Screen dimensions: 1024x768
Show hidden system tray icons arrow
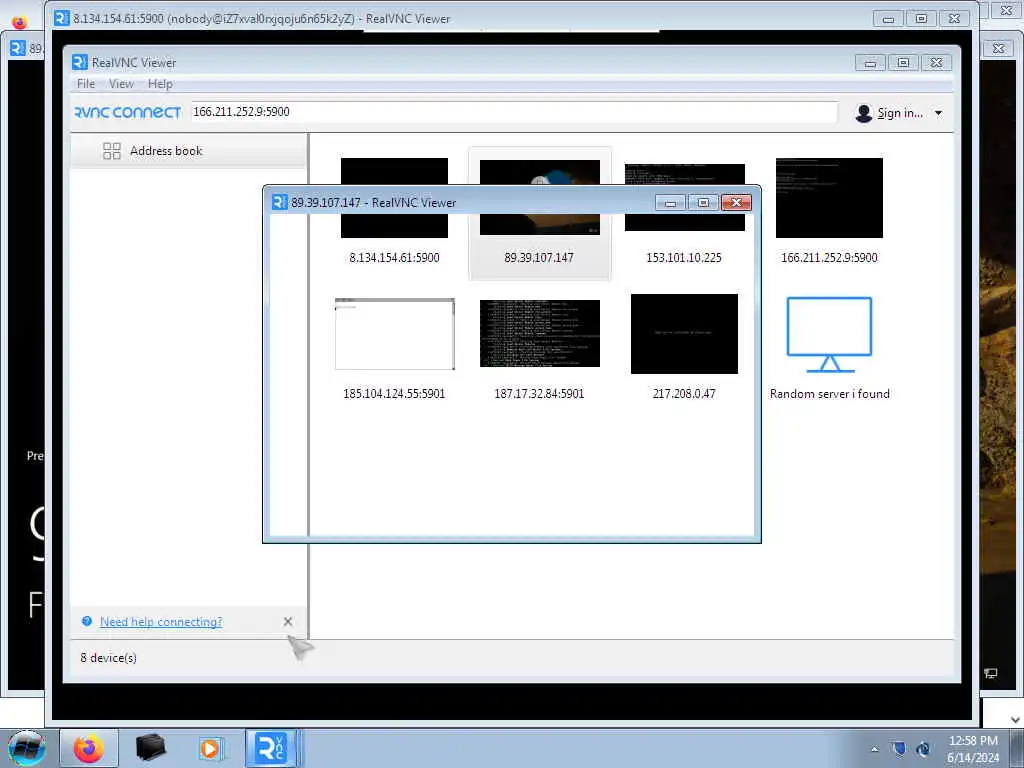[874, 749]
